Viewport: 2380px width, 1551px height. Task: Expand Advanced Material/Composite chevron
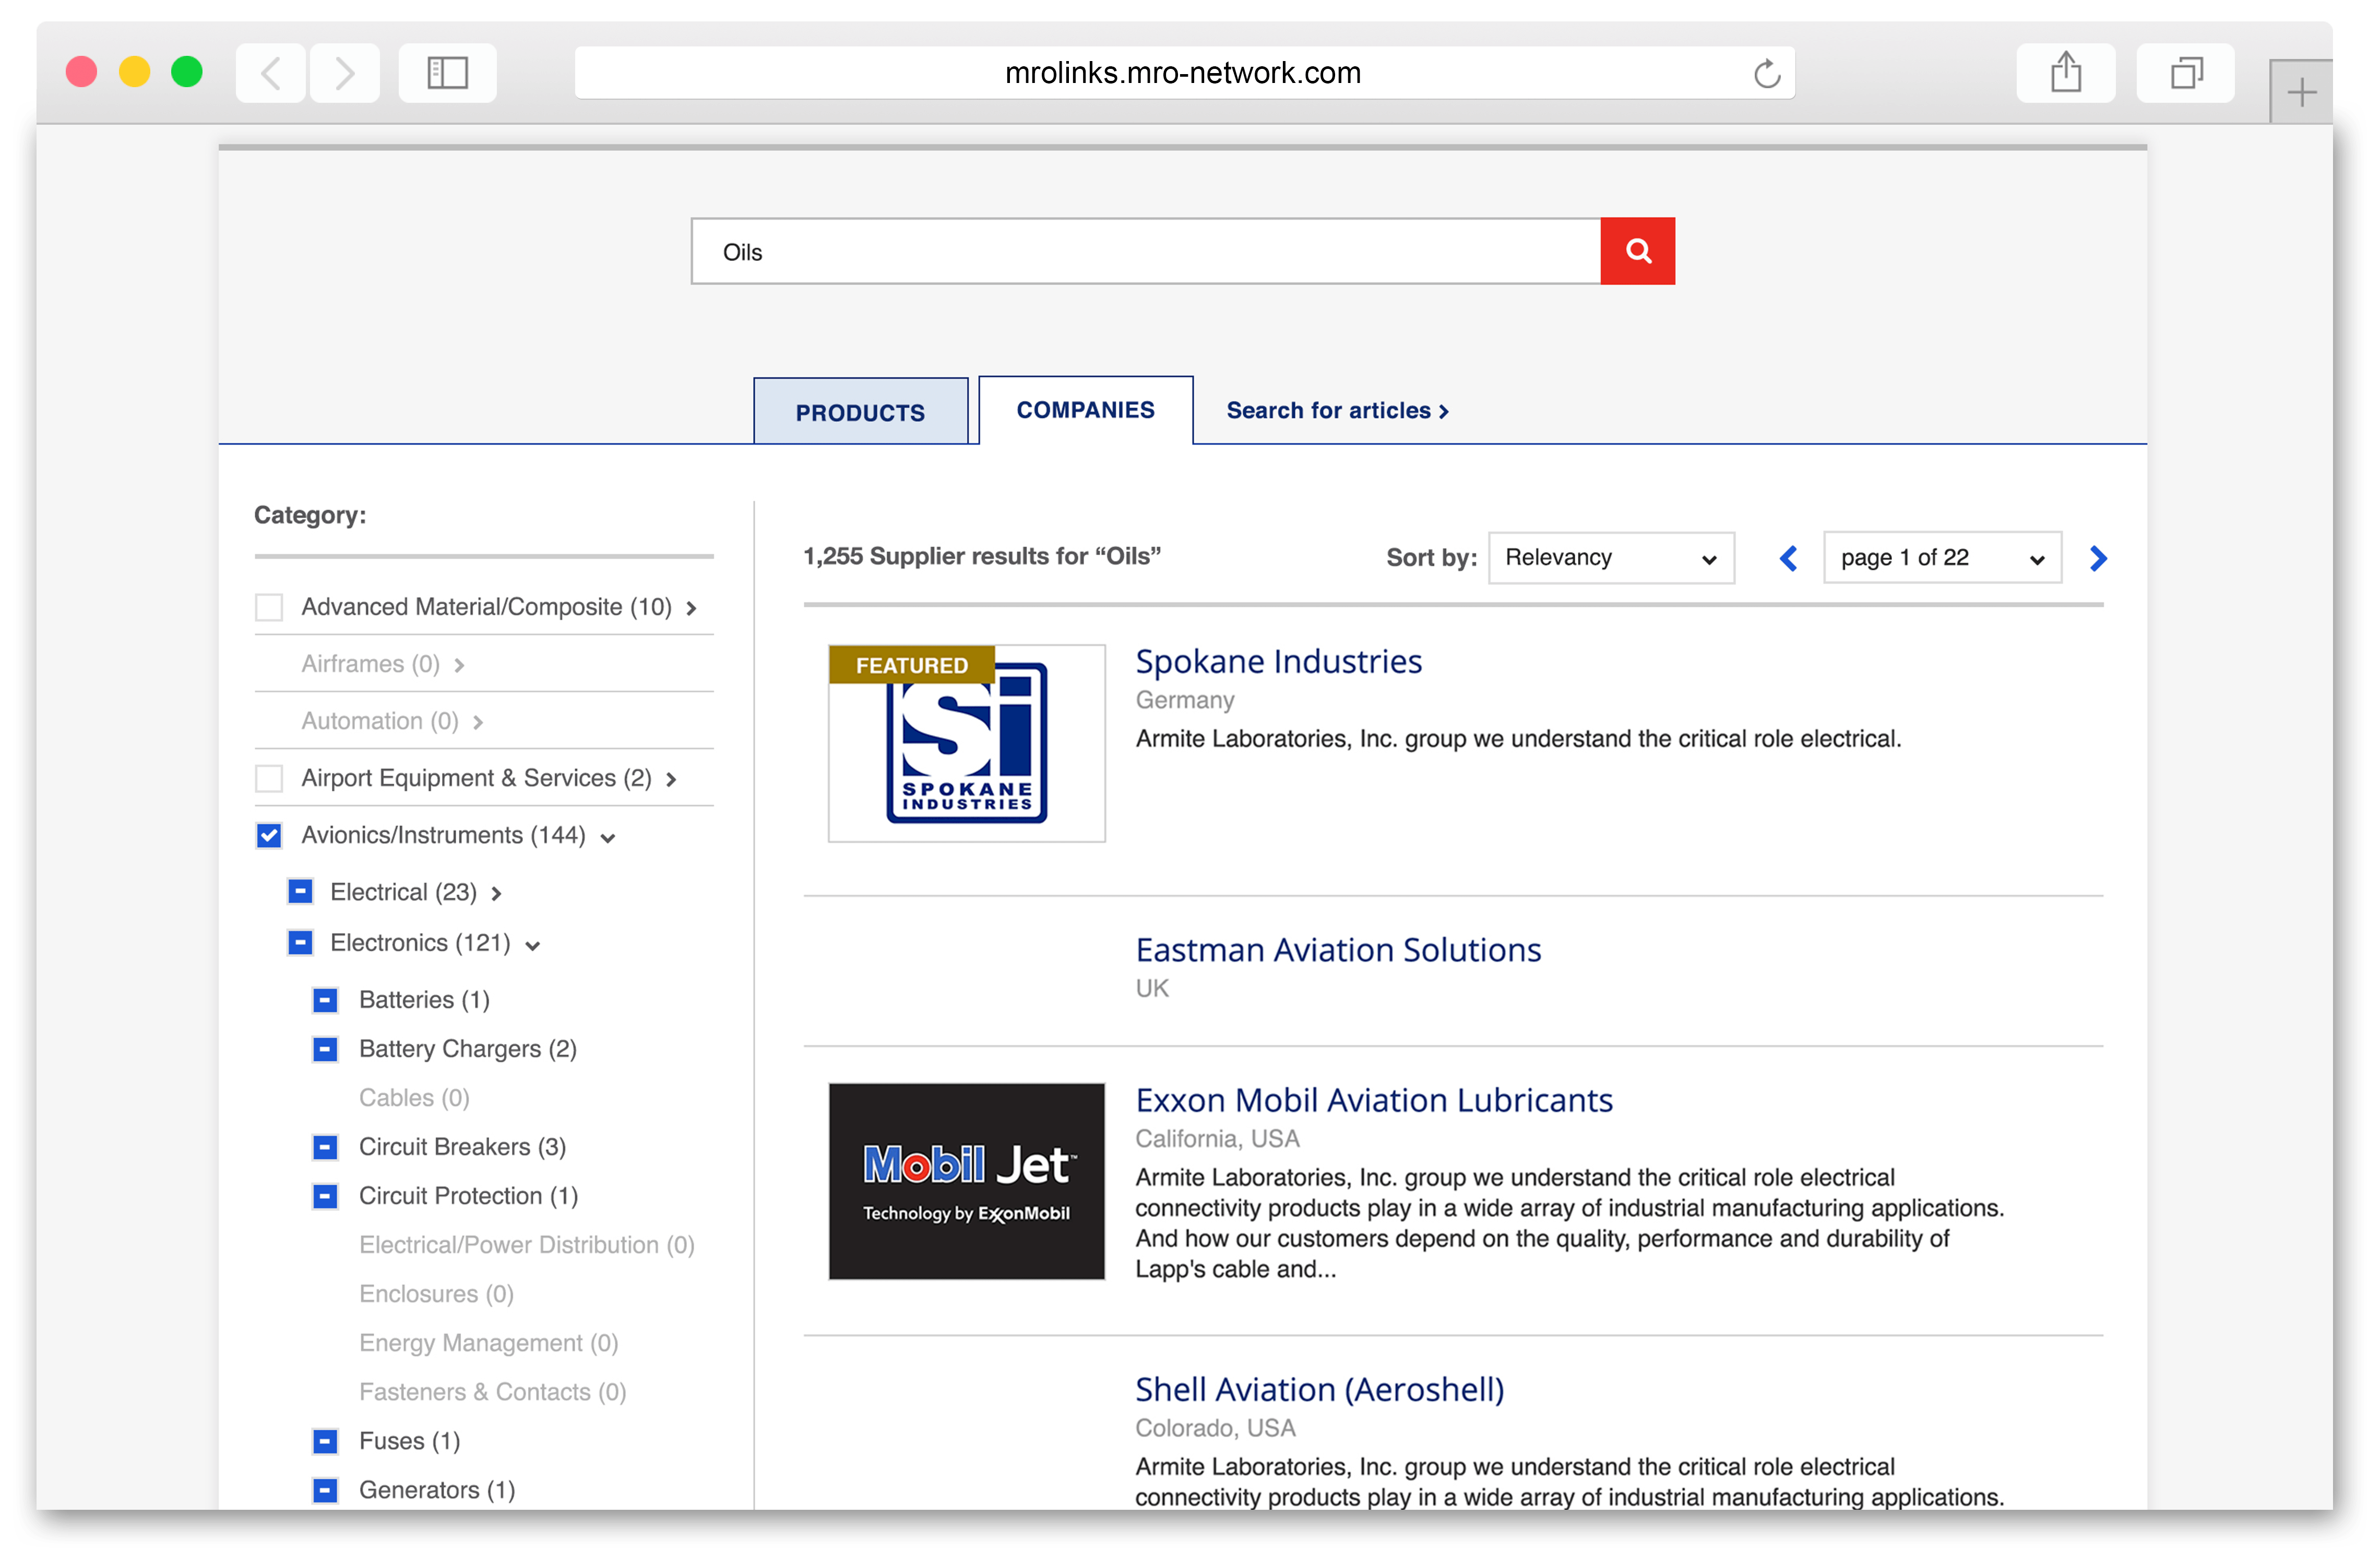click(691, 608)
